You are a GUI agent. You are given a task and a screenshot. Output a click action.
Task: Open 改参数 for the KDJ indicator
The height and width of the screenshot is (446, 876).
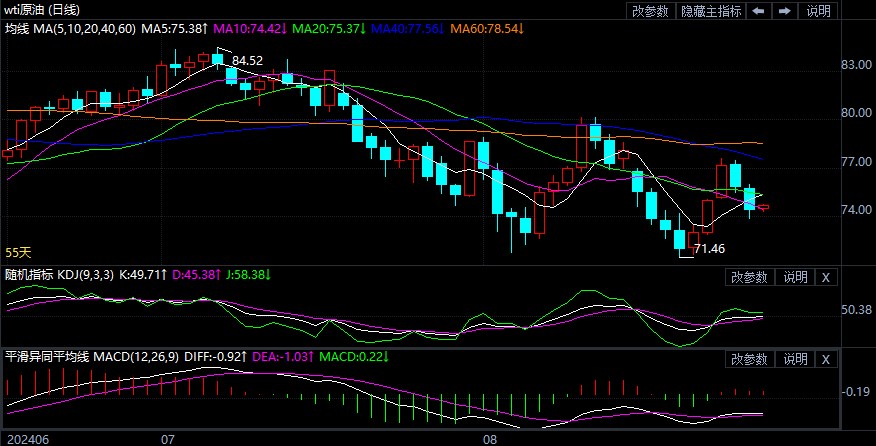point(748,277)
